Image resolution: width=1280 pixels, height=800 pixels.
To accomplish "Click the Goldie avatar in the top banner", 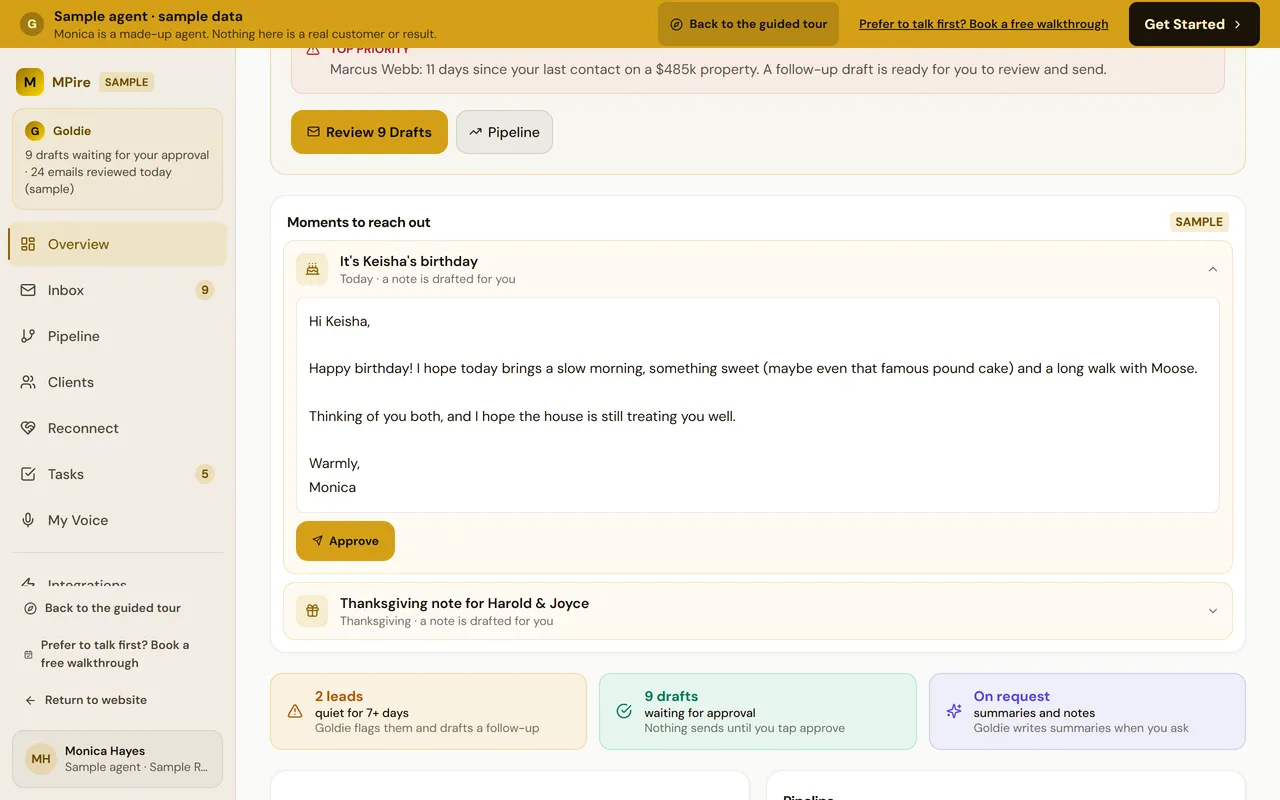I will coord(32,24).
